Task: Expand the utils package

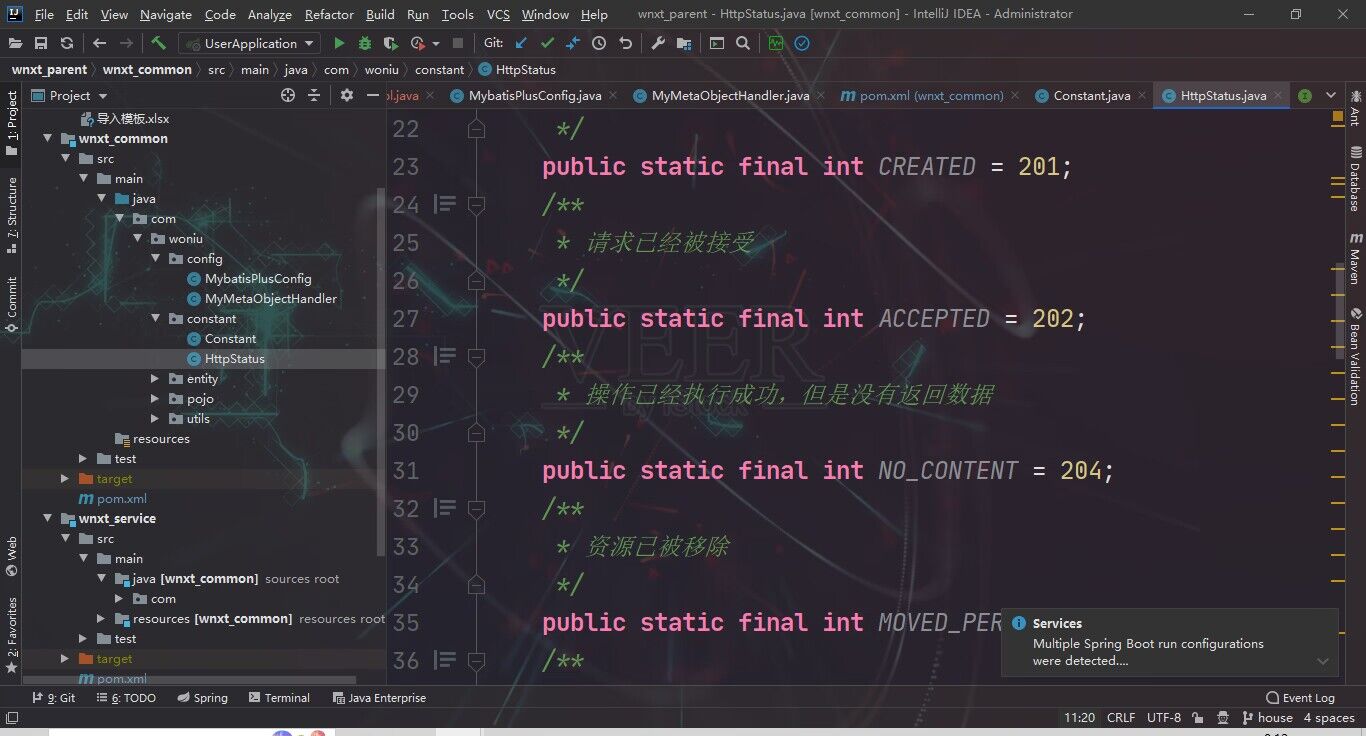Action: coord(155,418)
